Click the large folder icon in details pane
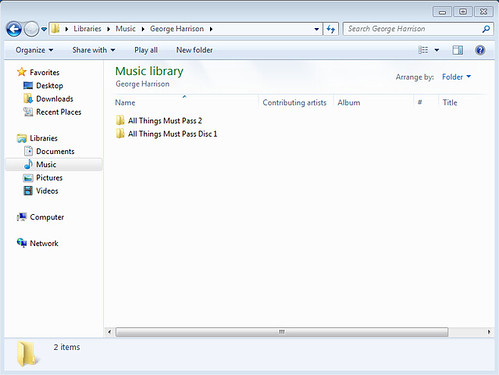This screenshot has height=375, width=499. pyautogui.click(x=27, y=354)
